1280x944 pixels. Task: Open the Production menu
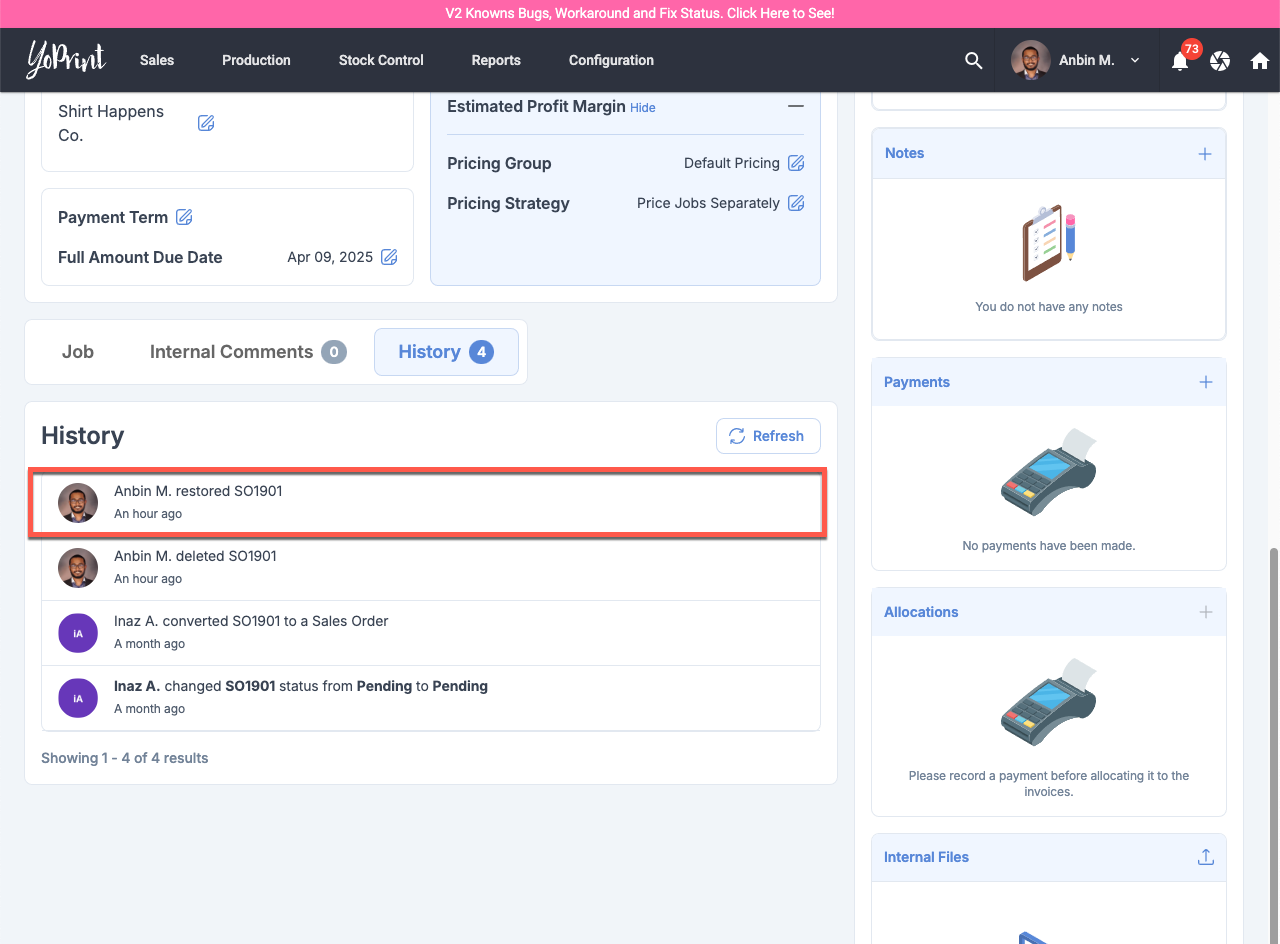click(256, 60)
